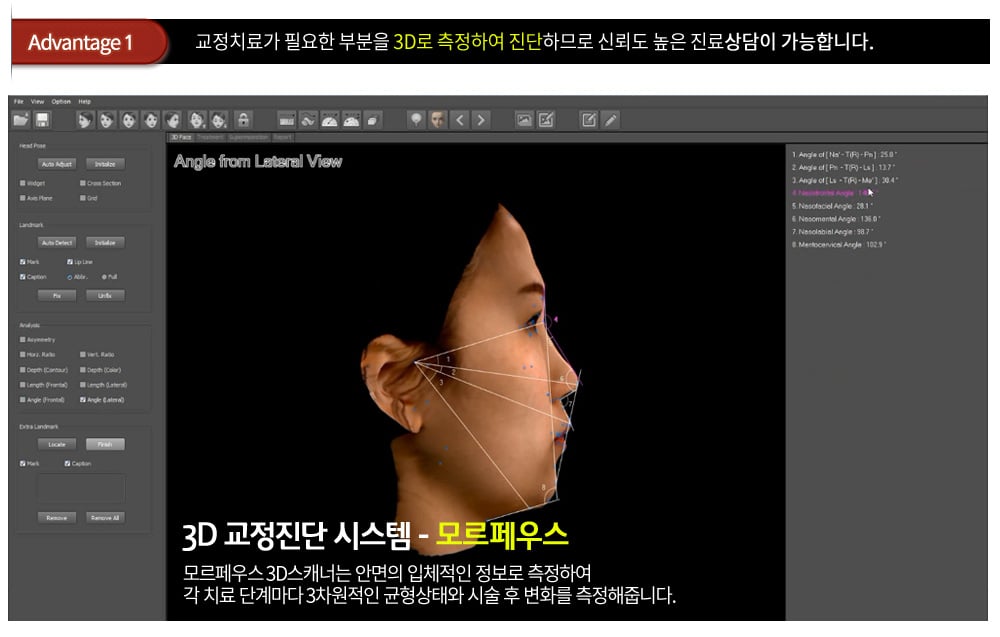
Task: Click the Locate button
Action: click(57, 444)
